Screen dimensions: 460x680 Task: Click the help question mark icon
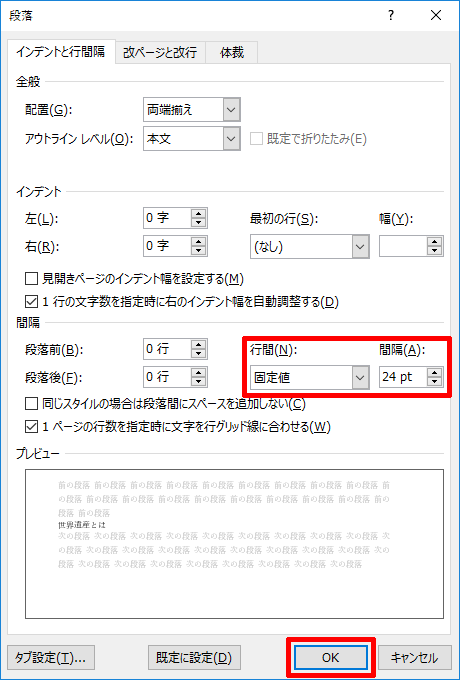(x=391, y=16)
